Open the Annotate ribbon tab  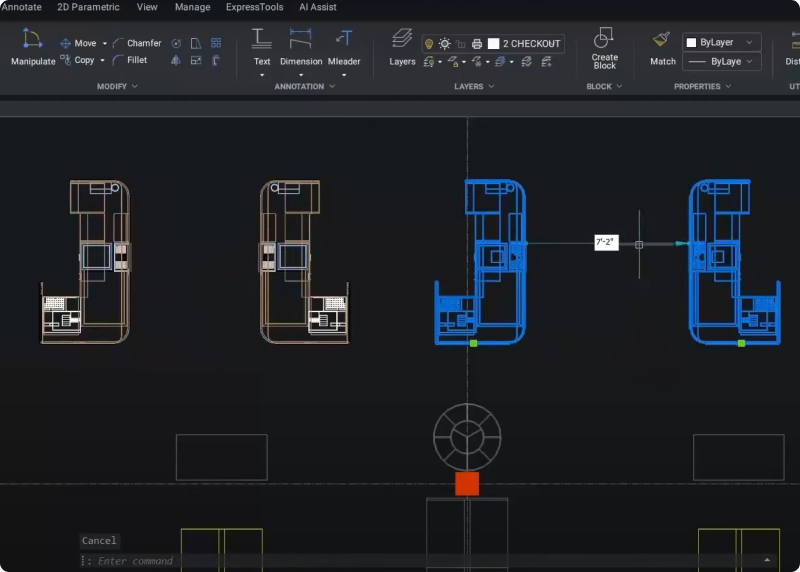click(x=21, y=7)
